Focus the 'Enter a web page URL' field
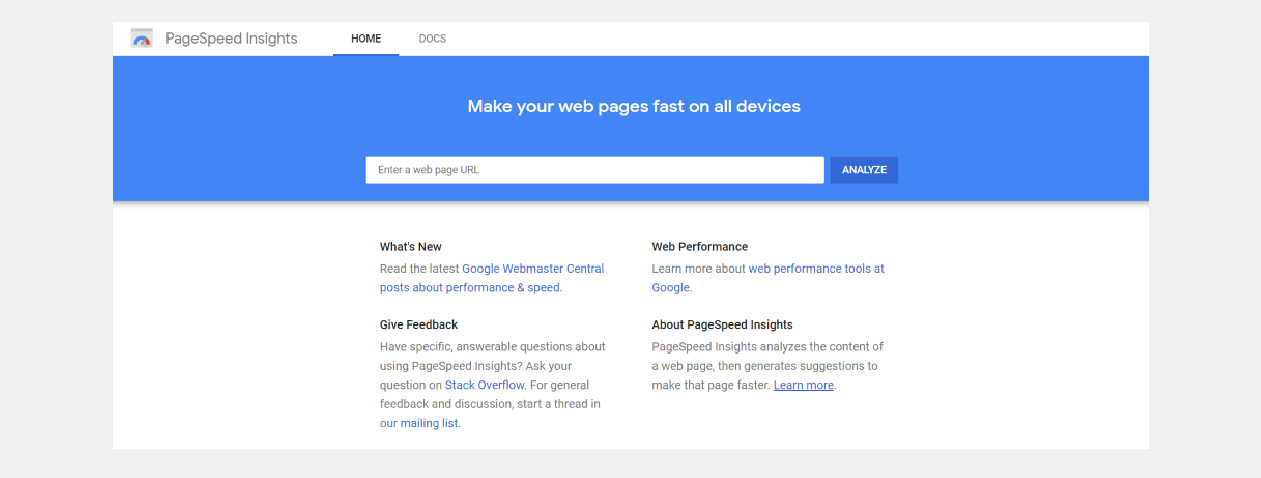This screenshot has height=478, width=1261. coord(594,170)
